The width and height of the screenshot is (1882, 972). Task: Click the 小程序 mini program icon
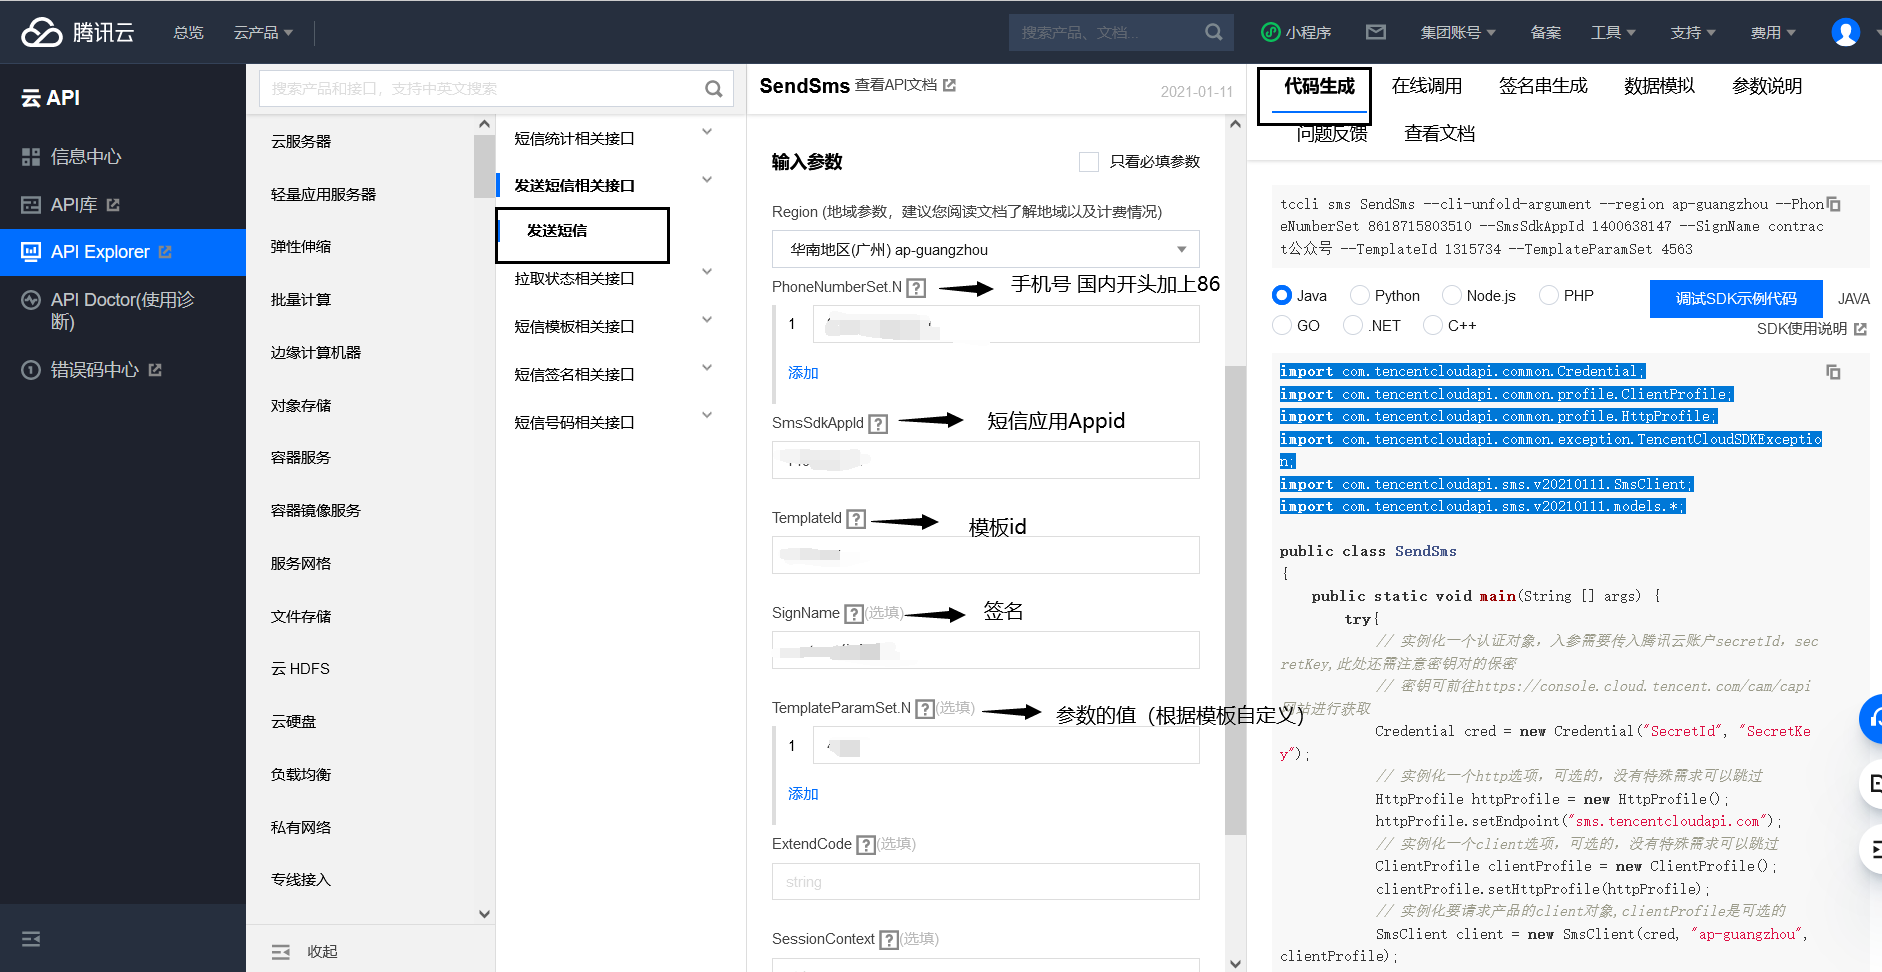[x=1271, y=32]
